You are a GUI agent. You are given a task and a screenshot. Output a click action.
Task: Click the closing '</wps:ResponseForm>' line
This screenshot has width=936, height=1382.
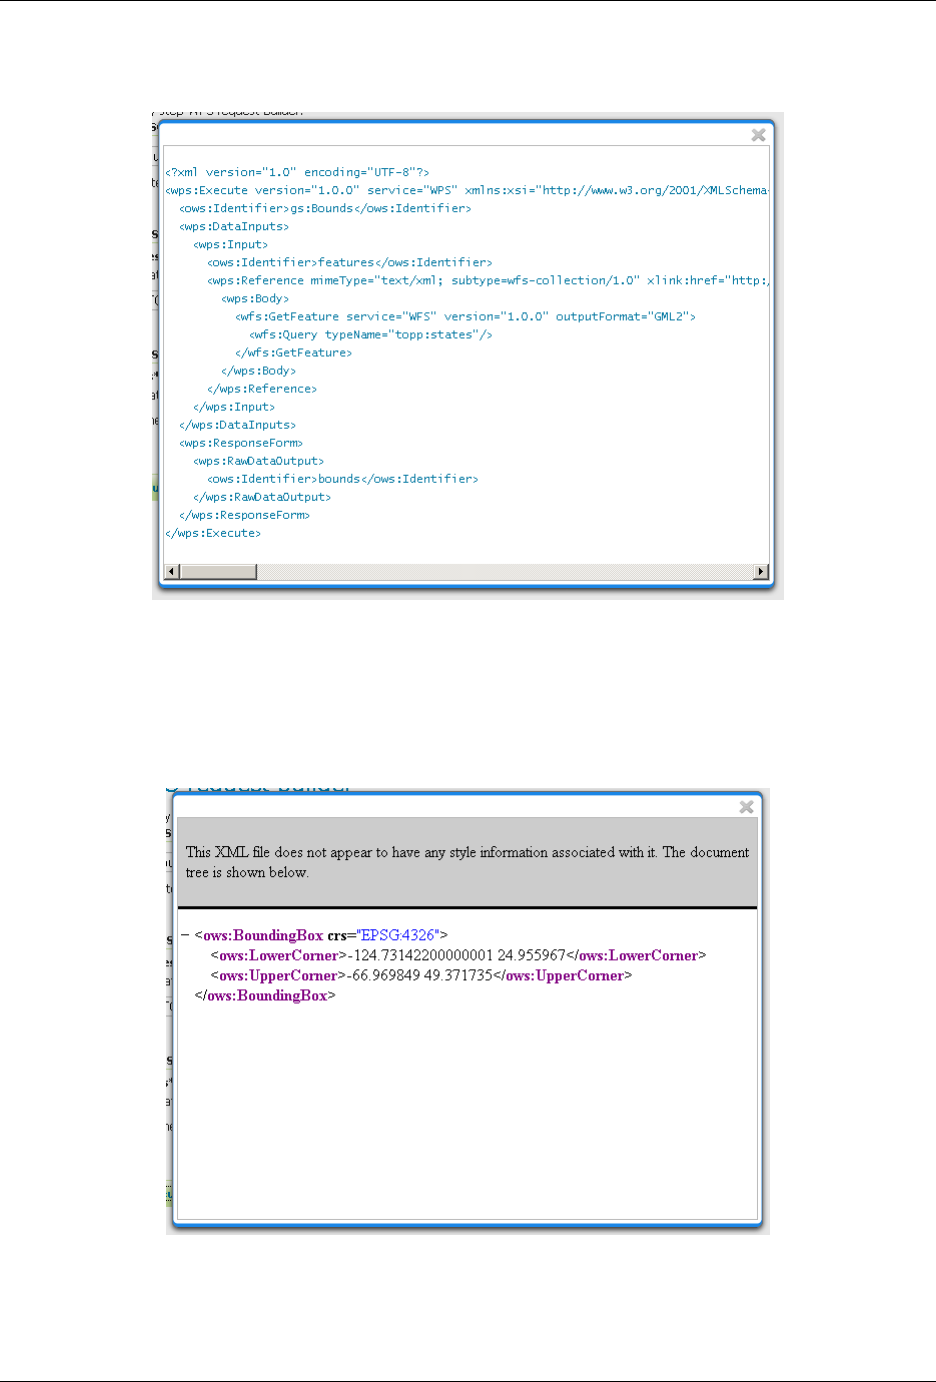(x=244, y=514)
